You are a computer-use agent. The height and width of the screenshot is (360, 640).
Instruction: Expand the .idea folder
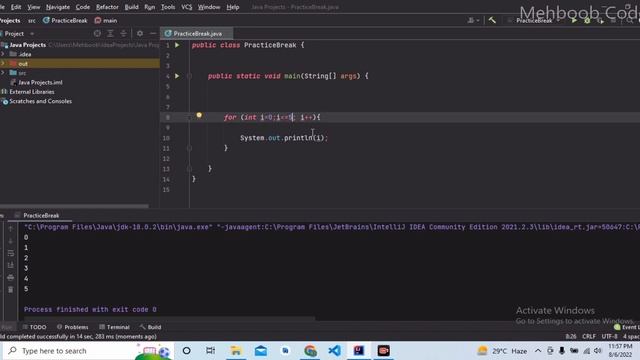3,54
